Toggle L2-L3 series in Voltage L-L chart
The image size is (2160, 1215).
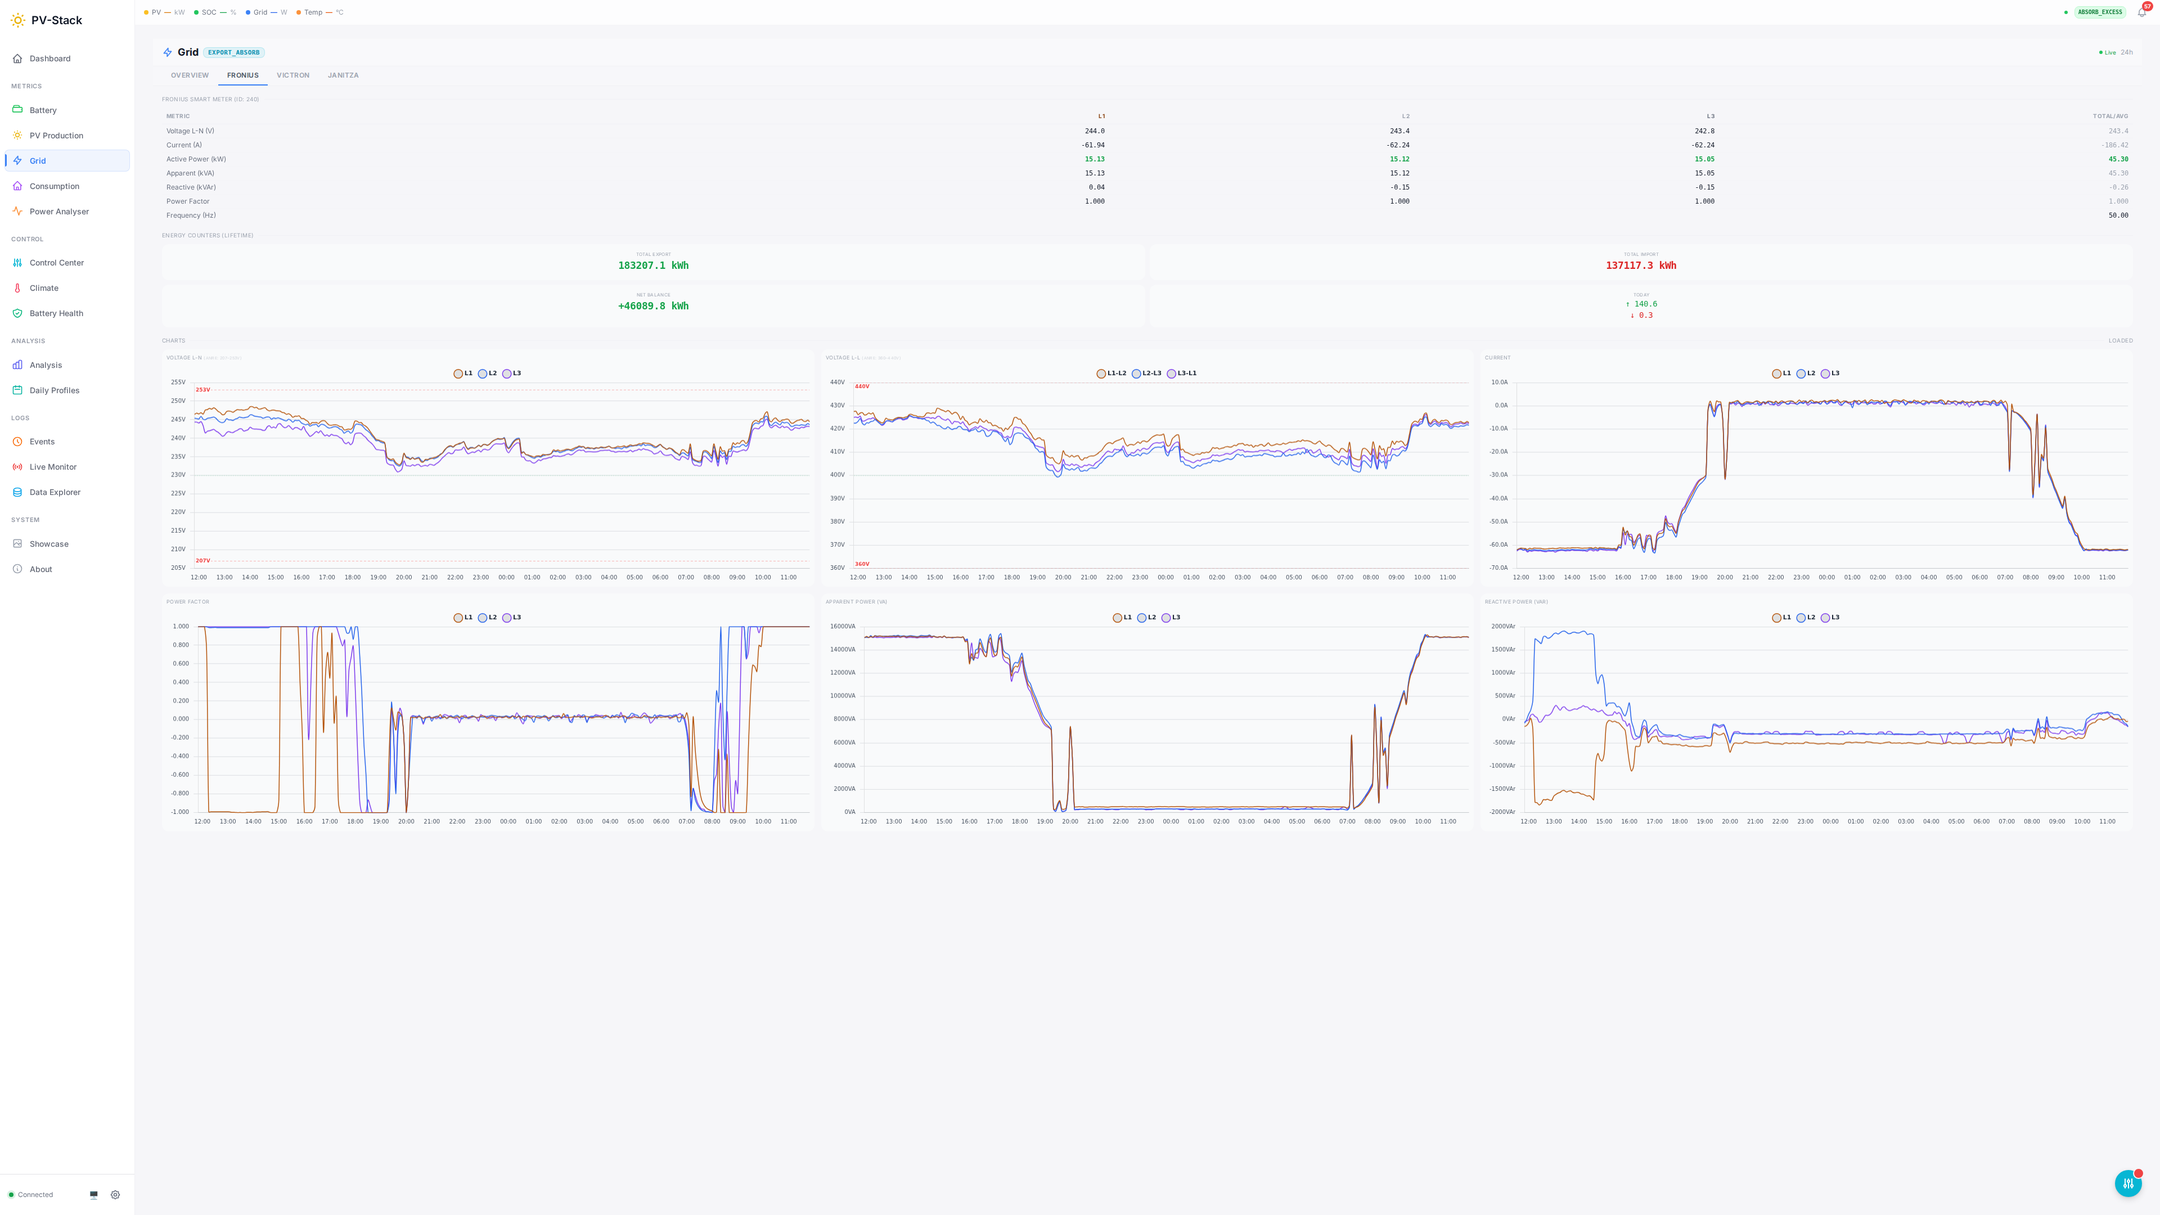[x=1146, y=373]
